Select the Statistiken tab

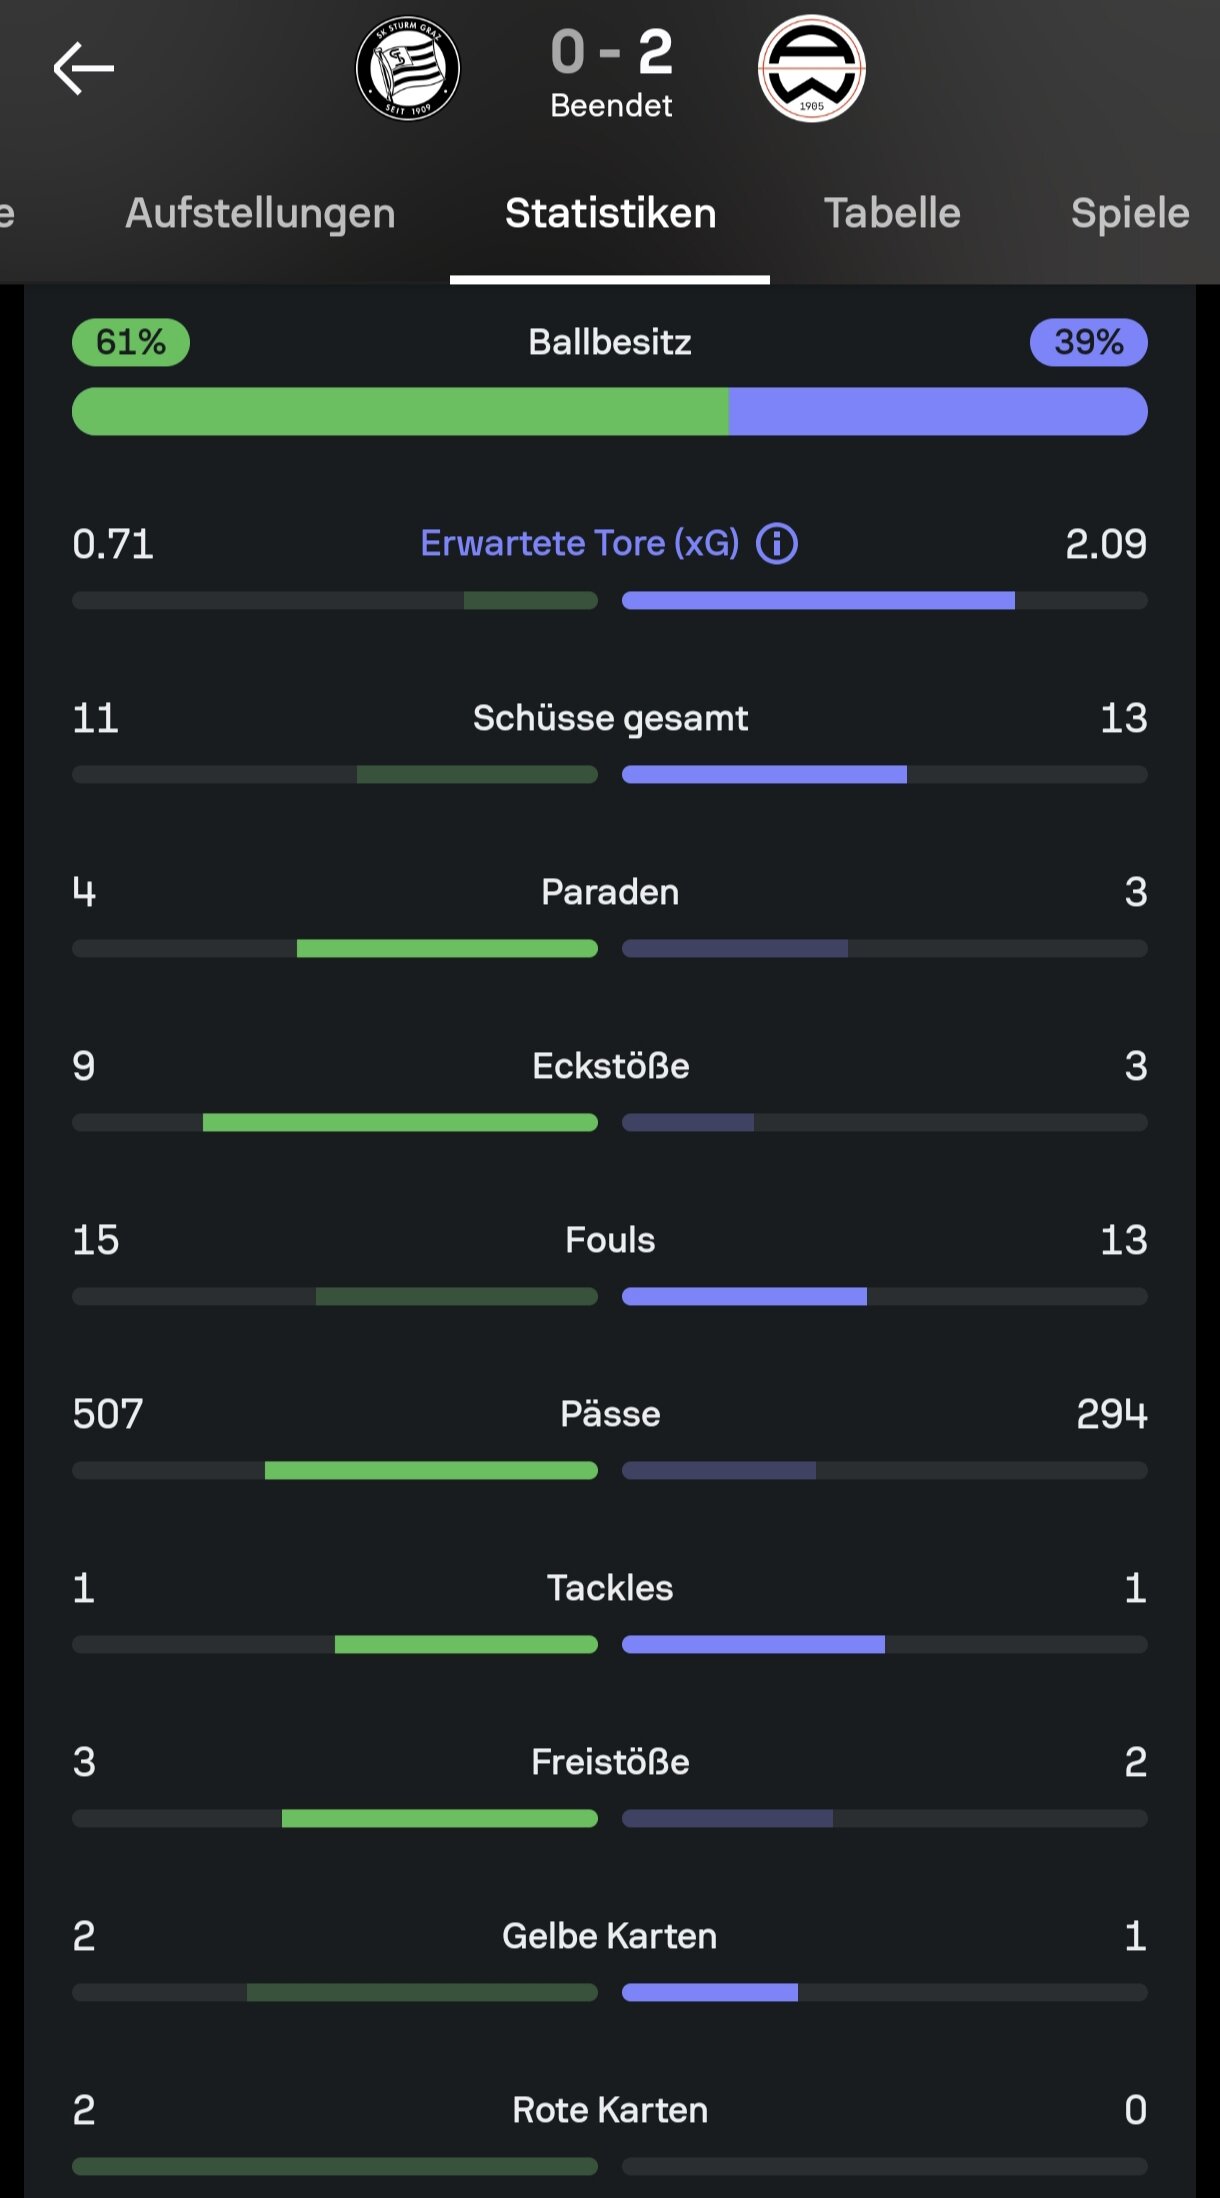610,213
